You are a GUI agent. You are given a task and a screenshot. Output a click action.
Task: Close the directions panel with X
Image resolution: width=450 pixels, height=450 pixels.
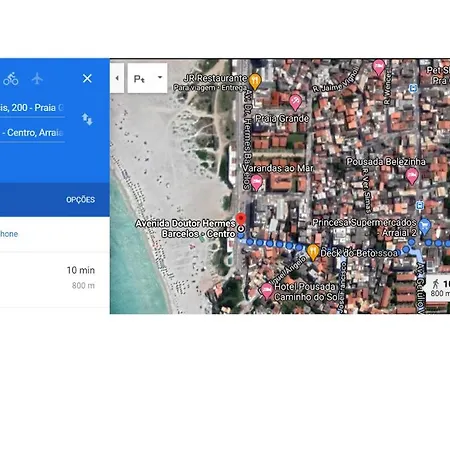click(x=87, y=78)
